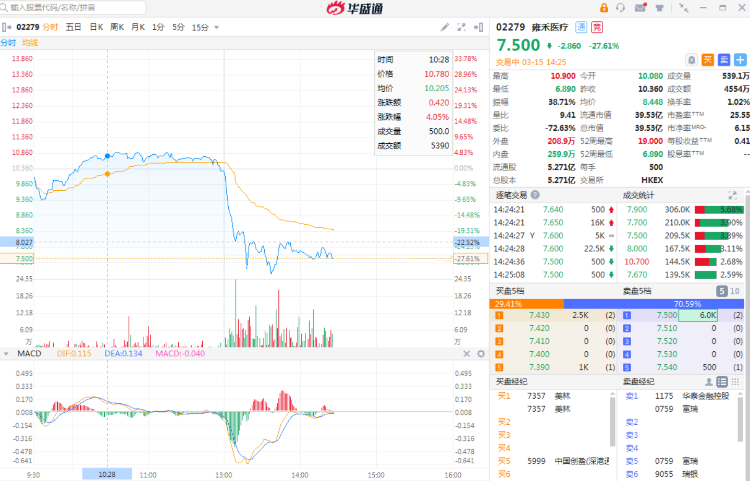Viewport: 750px width, 481px height.
Task: Close the MACD indicator panel
Action: coord(466,354)
